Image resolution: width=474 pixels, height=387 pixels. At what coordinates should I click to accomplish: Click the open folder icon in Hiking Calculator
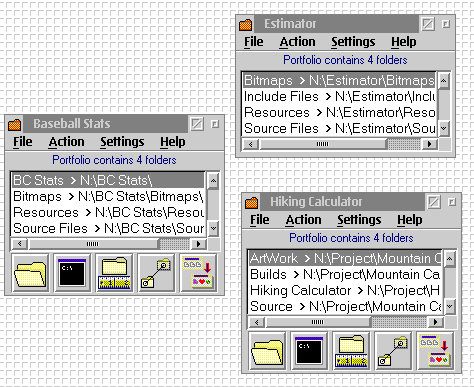[x=267, y=351]
